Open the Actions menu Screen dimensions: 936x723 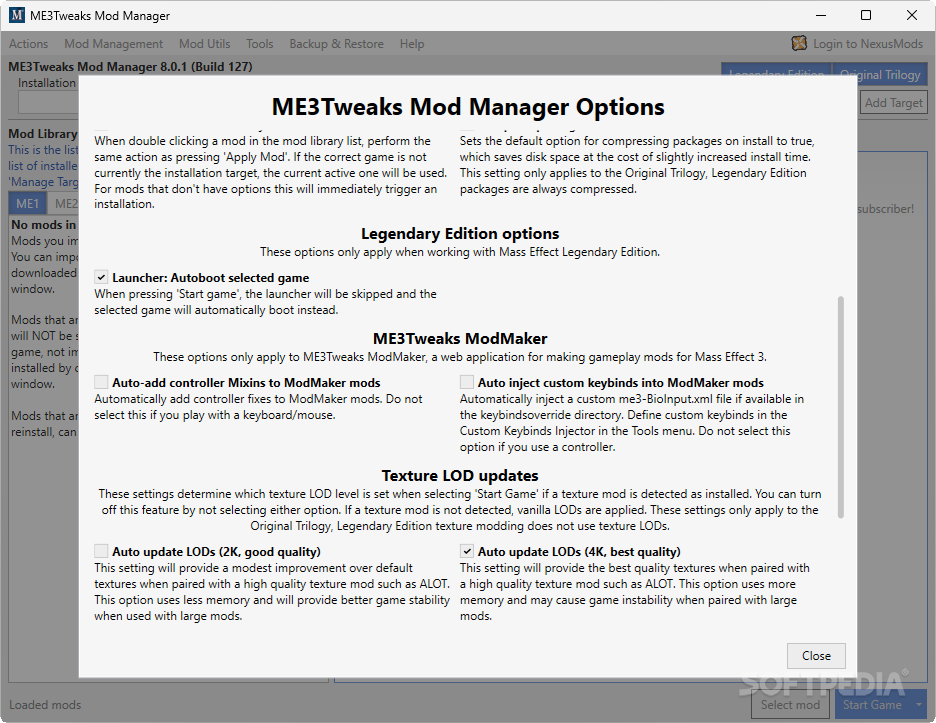28,44
